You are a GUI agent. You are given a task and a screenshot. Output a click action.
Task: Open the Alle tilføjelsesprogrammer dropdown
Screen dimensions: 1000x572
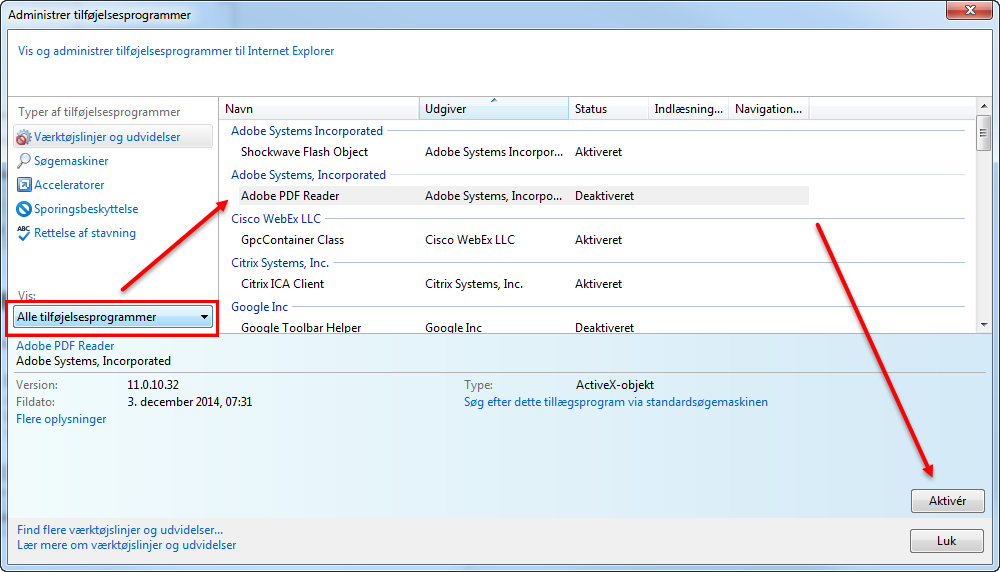click(113, 317)
